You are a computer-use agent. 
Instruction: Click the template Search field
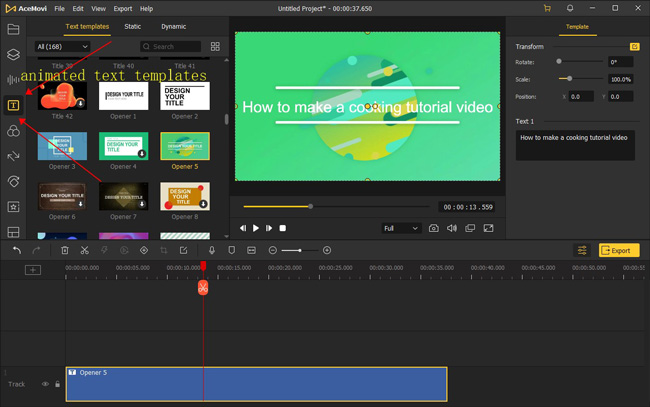(x=170, y=46)
